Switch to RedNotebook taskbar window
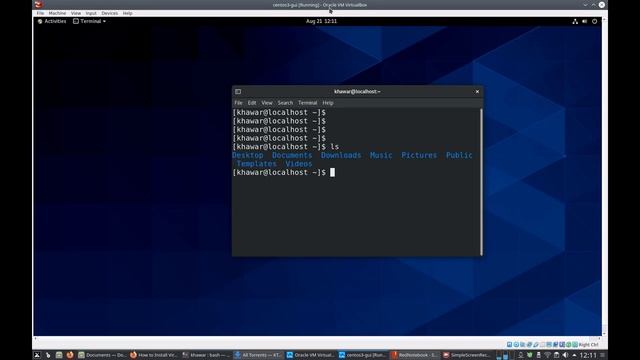The height and width of the screenshot is (360, 640). [x=414, y=355]
